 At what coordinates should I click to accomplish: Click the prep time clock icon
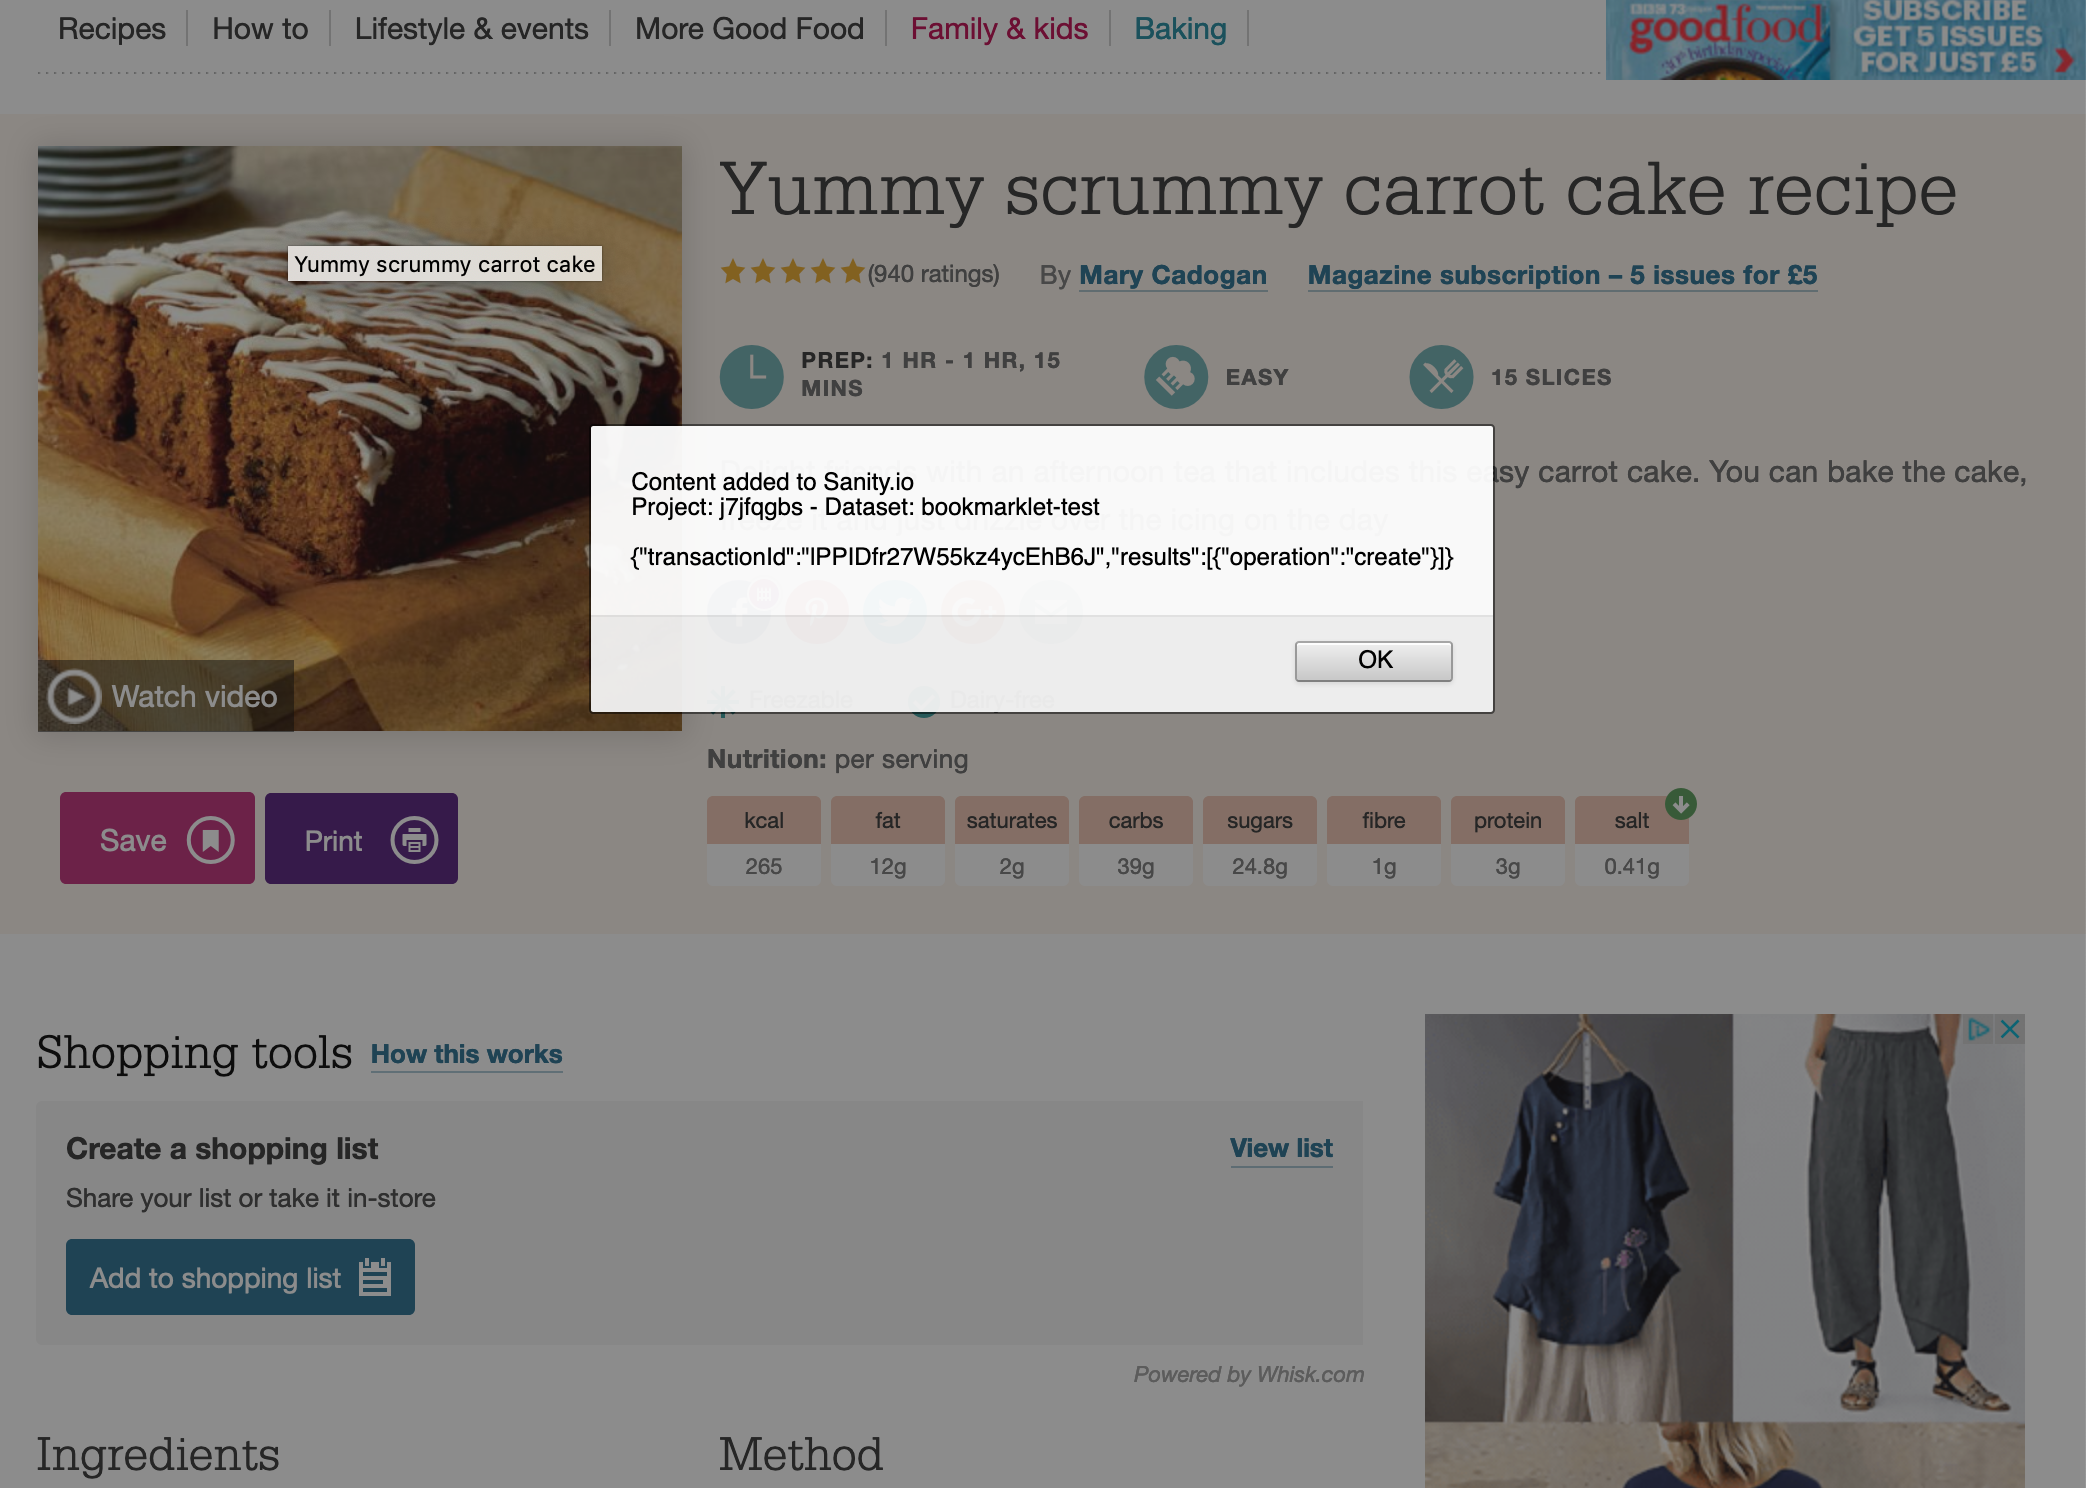(751, 376)
